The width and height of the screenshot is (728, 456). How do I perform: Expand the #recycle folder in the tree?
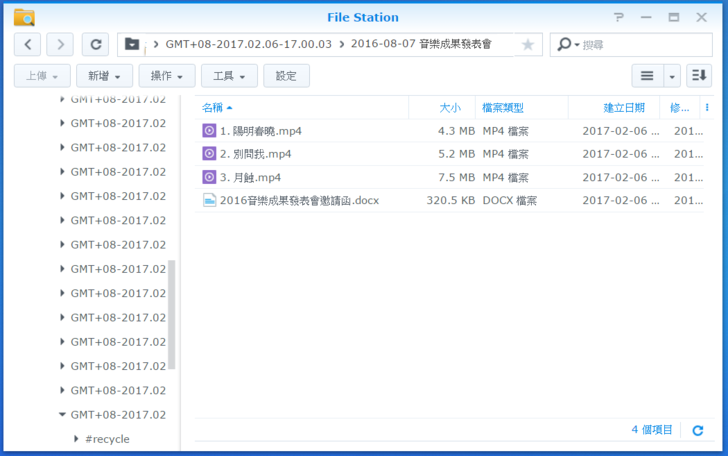pos(76,439)
